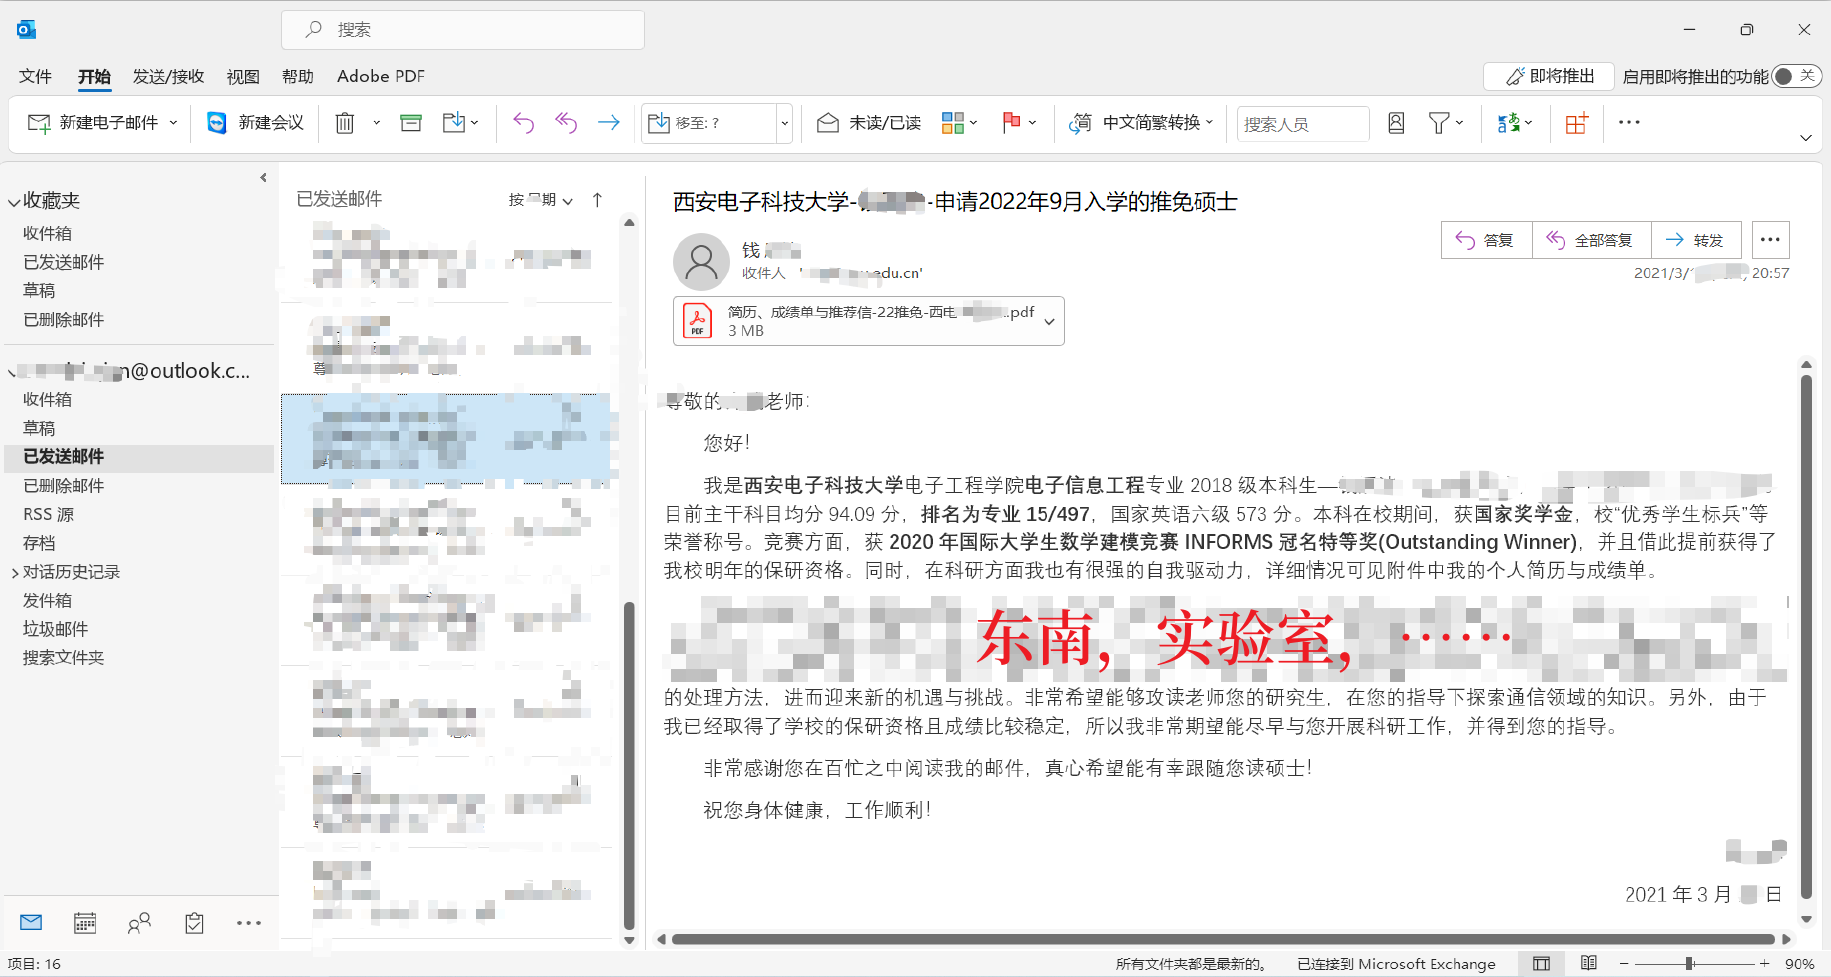Click the Delete trash can icon
This screenshot has width=1831, height=977.
click(x=345, y=123)
